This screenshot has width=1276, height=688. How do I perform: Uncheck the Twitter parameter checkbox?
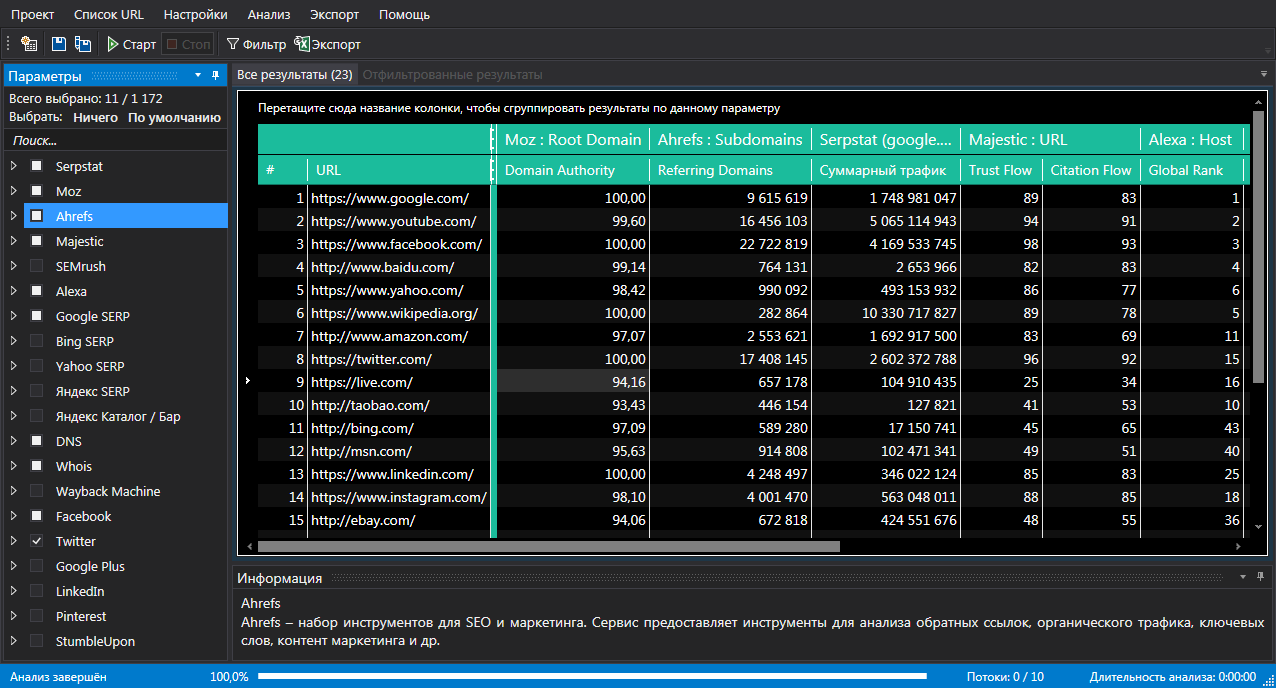(37, 541)
